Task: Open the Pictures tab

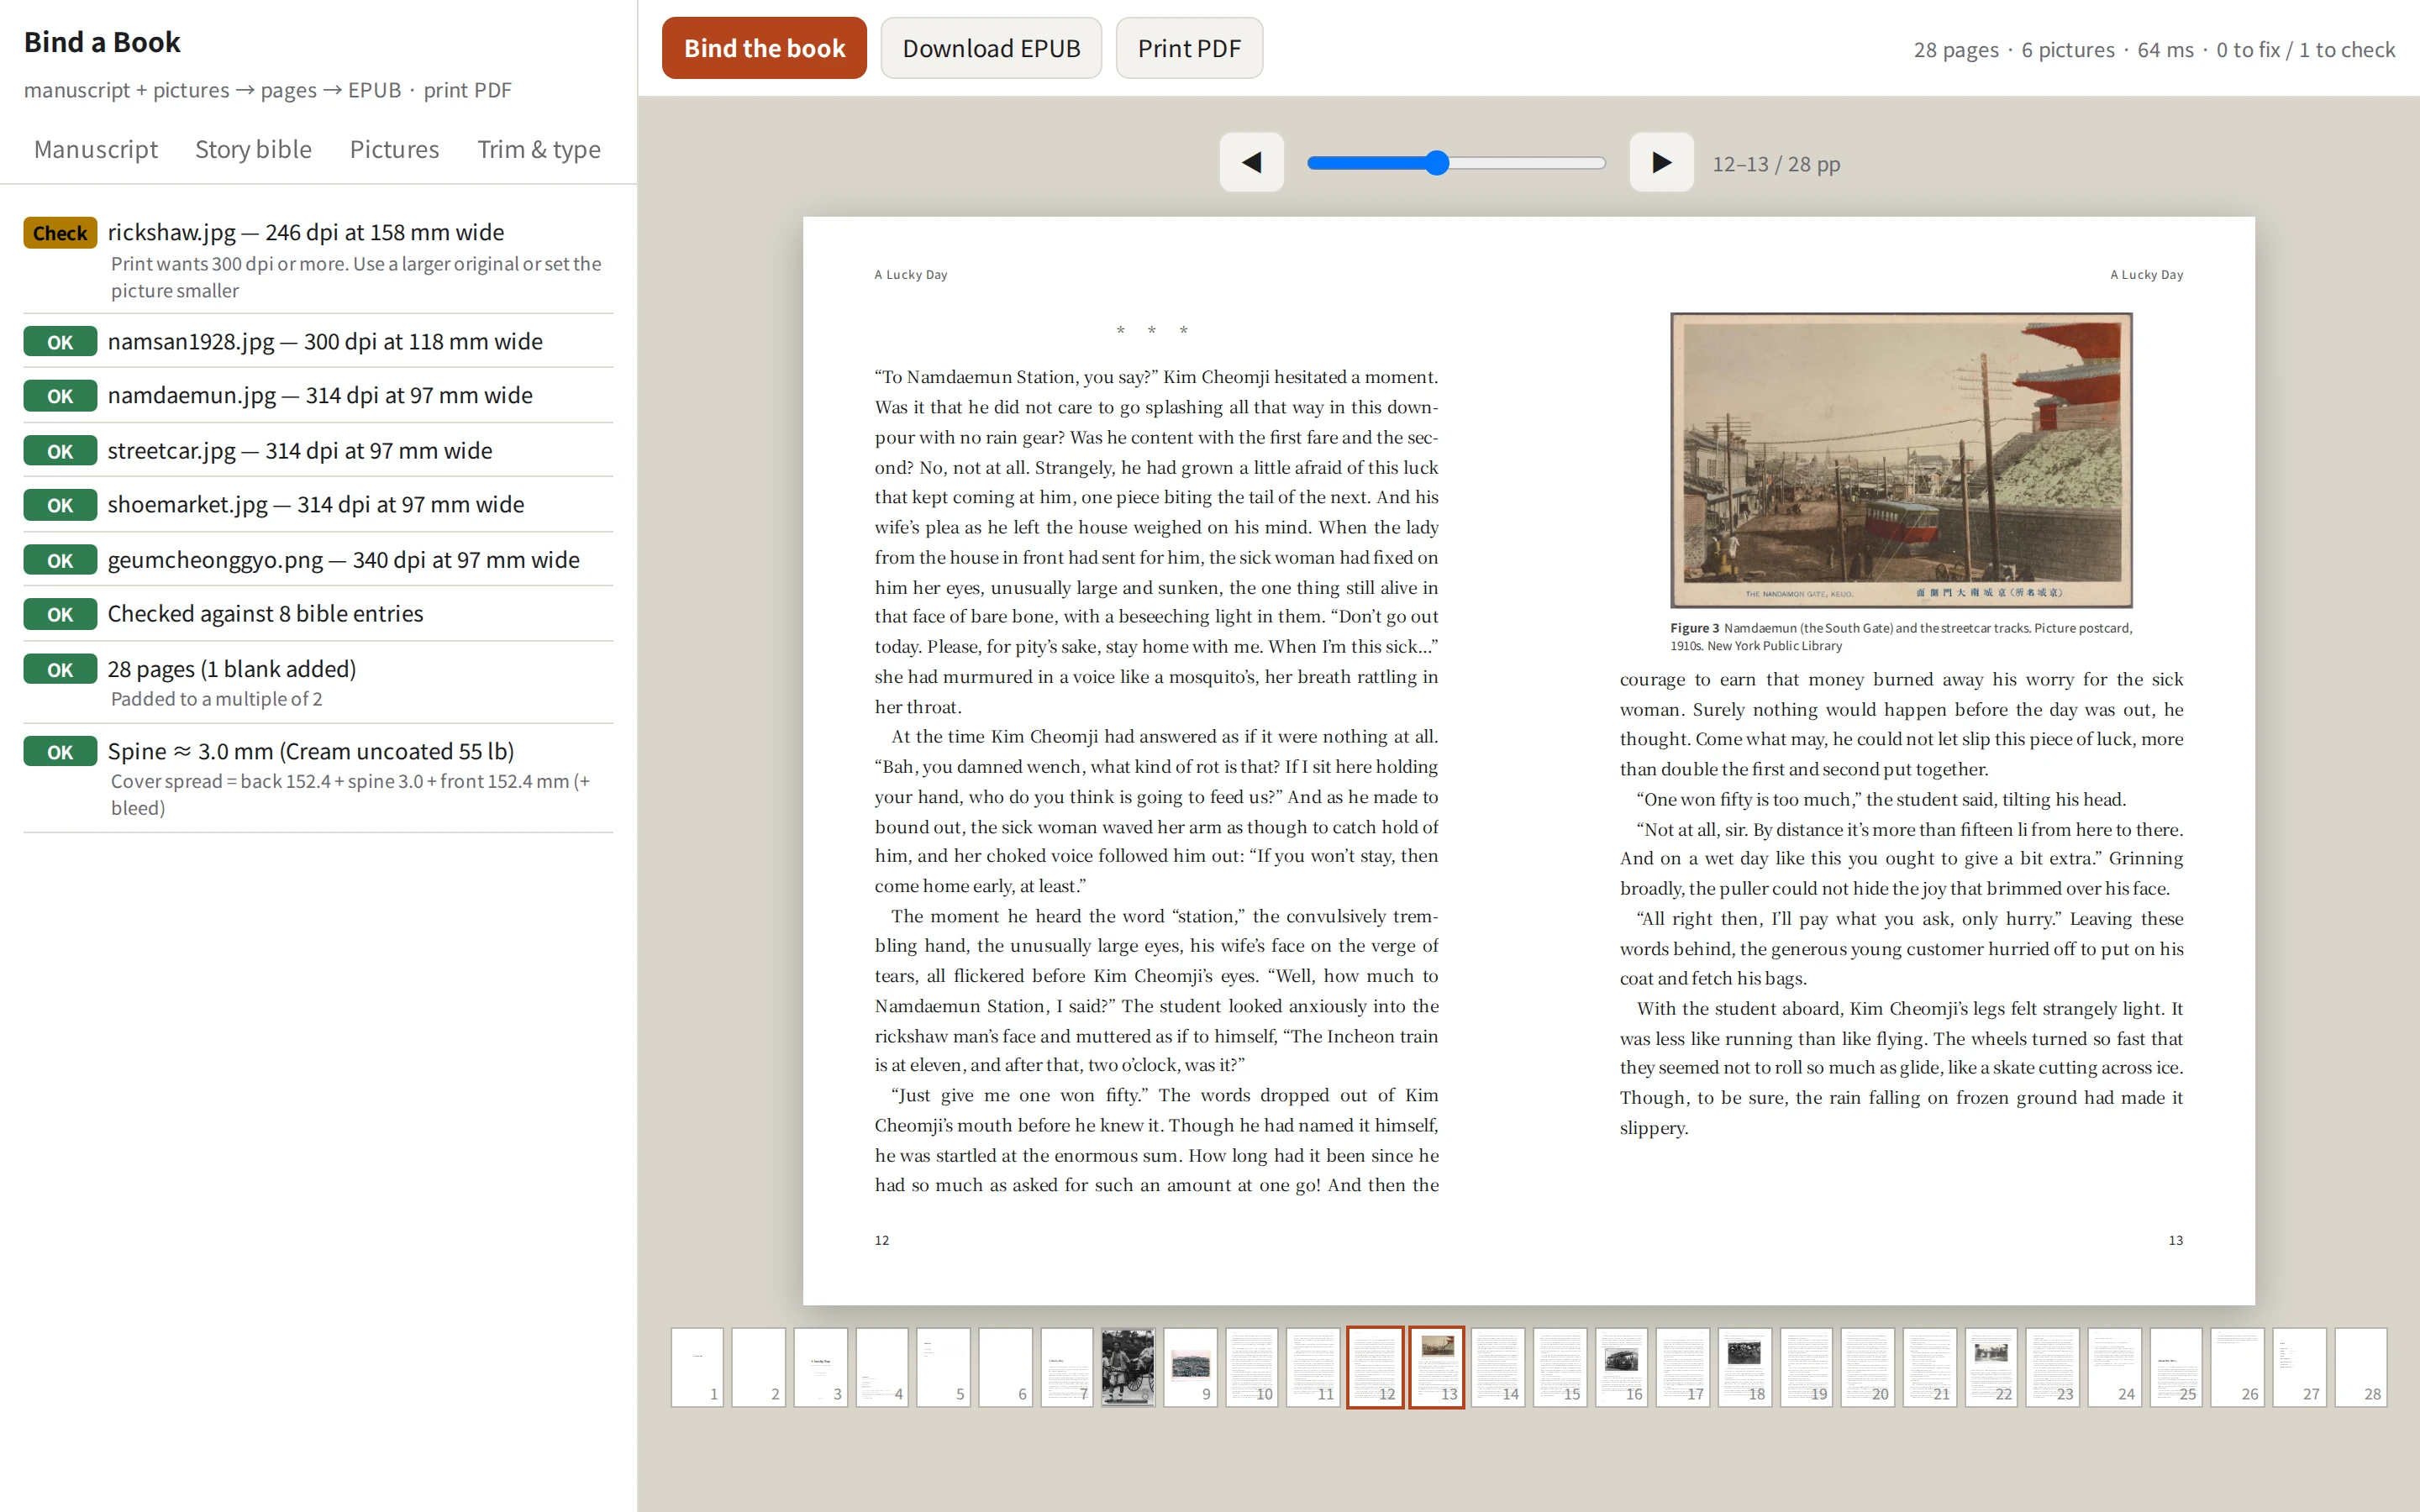Action: tap(394, 149)
